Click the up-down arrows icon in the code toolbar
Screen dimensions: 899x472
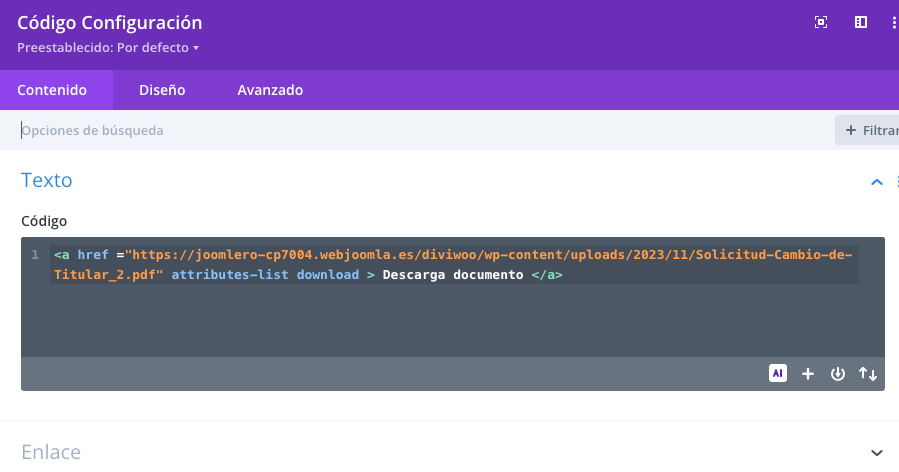pos(867,374)
